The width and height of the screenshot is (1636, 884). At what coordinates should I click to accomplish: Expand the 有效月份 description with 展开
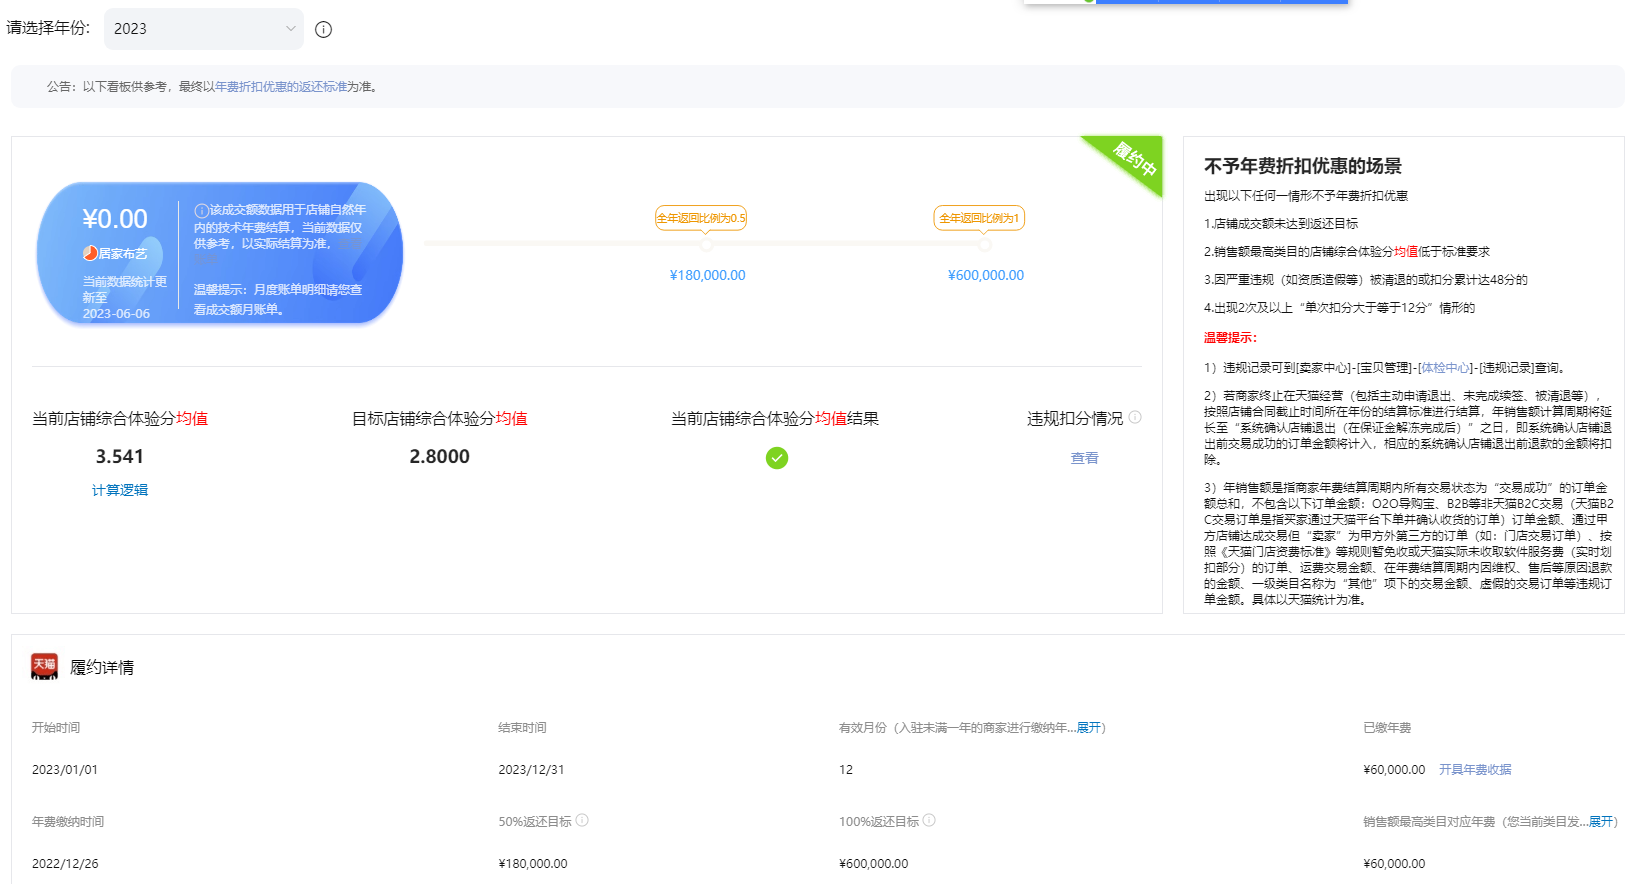[x=1088, y=728]
